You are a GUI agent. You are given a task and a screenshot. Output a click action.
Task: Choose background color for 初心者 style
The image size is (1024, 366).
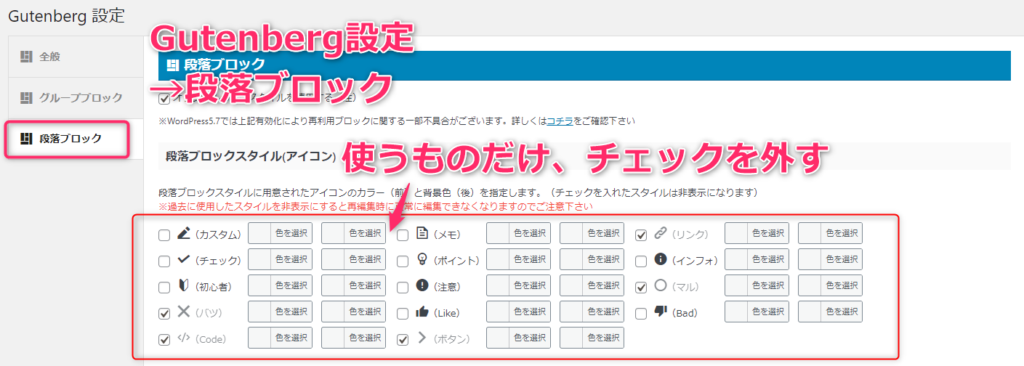(353, 285)
